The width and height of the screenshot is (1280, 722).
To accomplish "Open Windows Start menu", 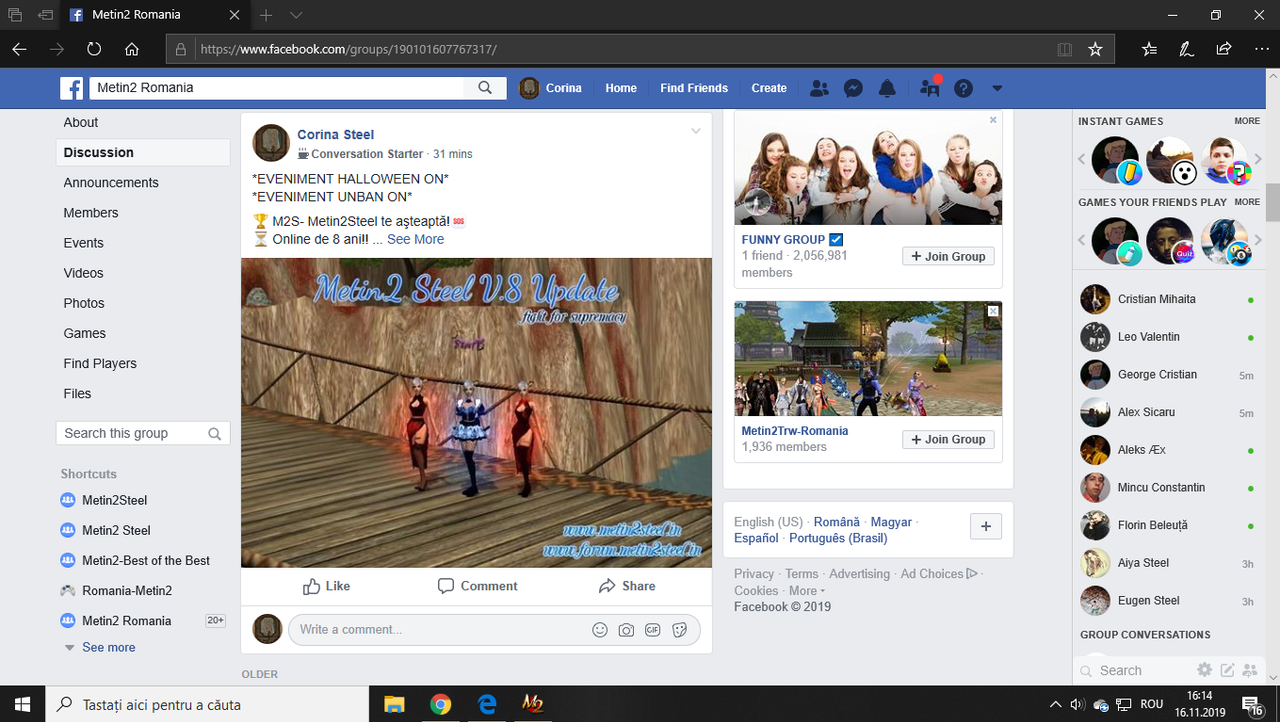I will tap(21, 704).
